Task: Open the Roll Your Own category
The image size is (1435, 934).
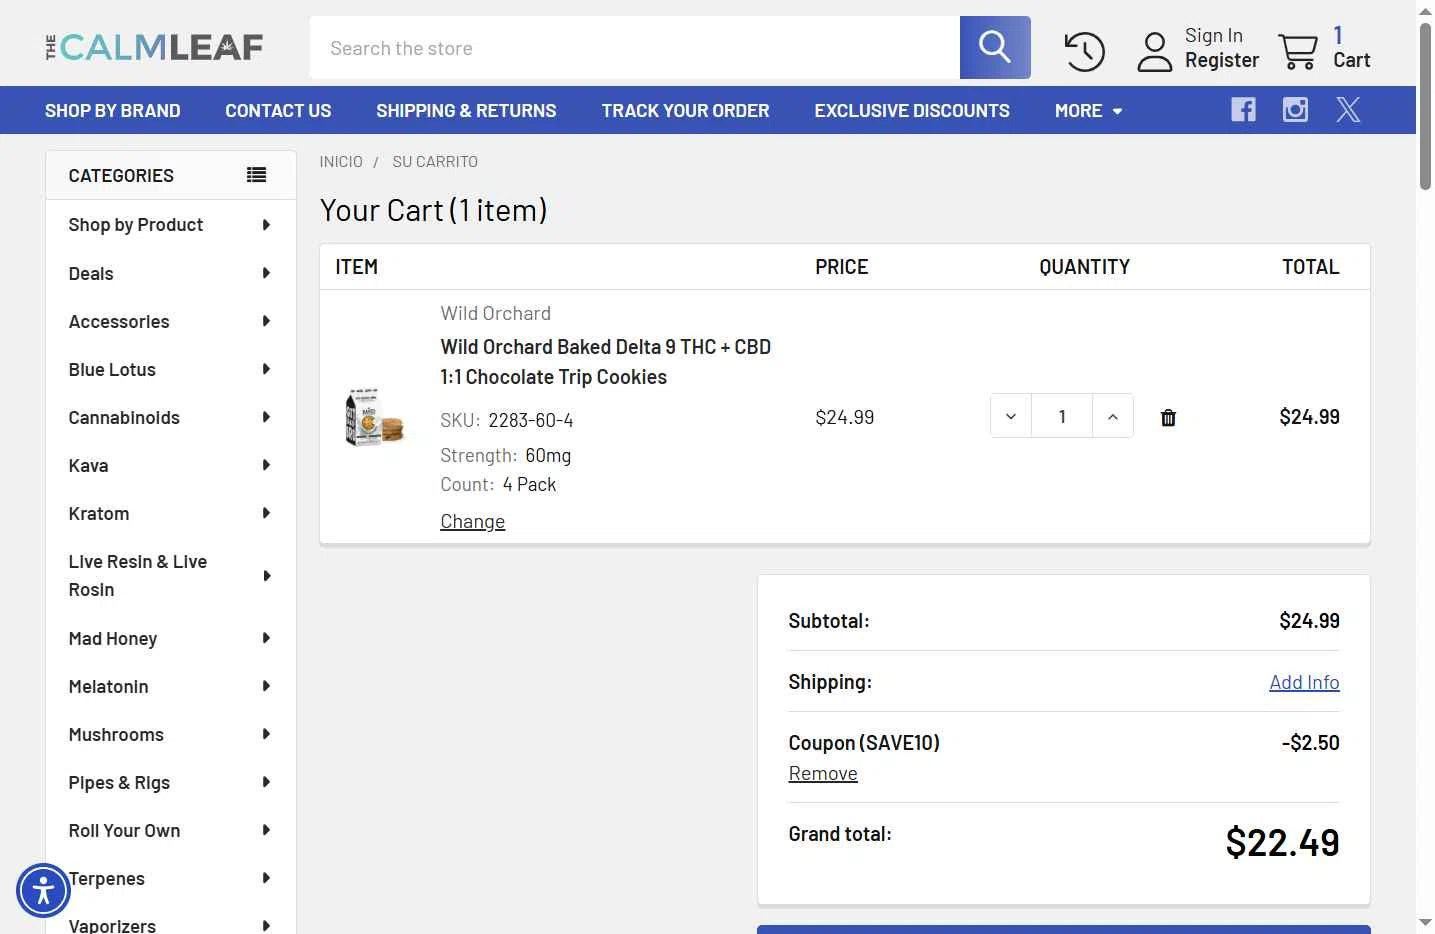Action: pos(124,830)
